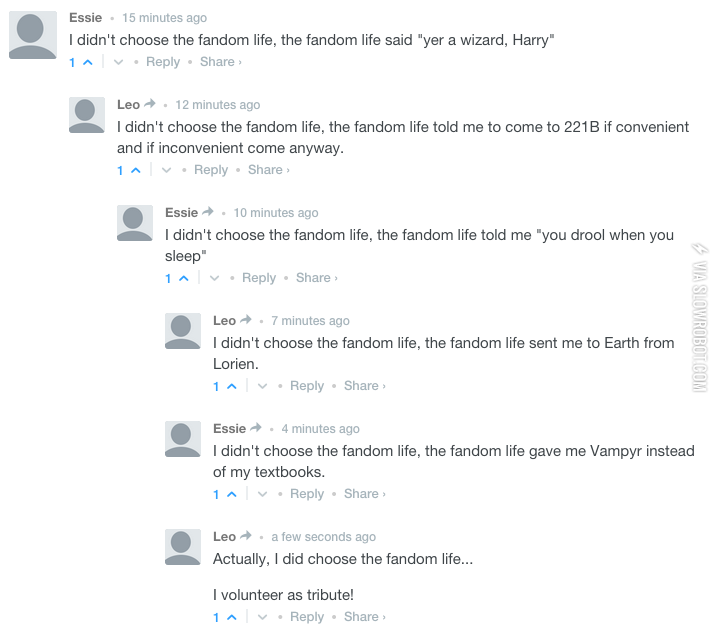The width and height of the screenshot is (710, 634).
Task: Reply to Essie's "yer a wizard, Harry" comment
Action: [x=163, y=62]
